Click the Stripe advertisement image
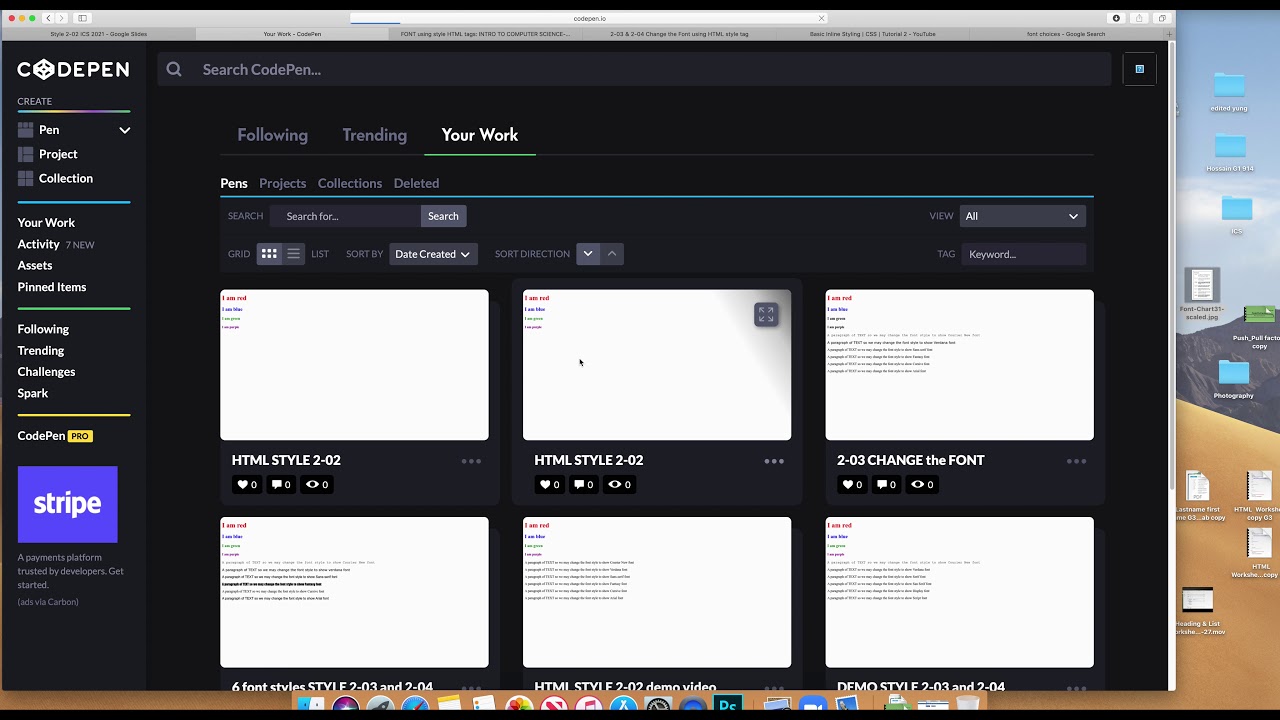This screenshot has width=1280, height=720. 67,504
